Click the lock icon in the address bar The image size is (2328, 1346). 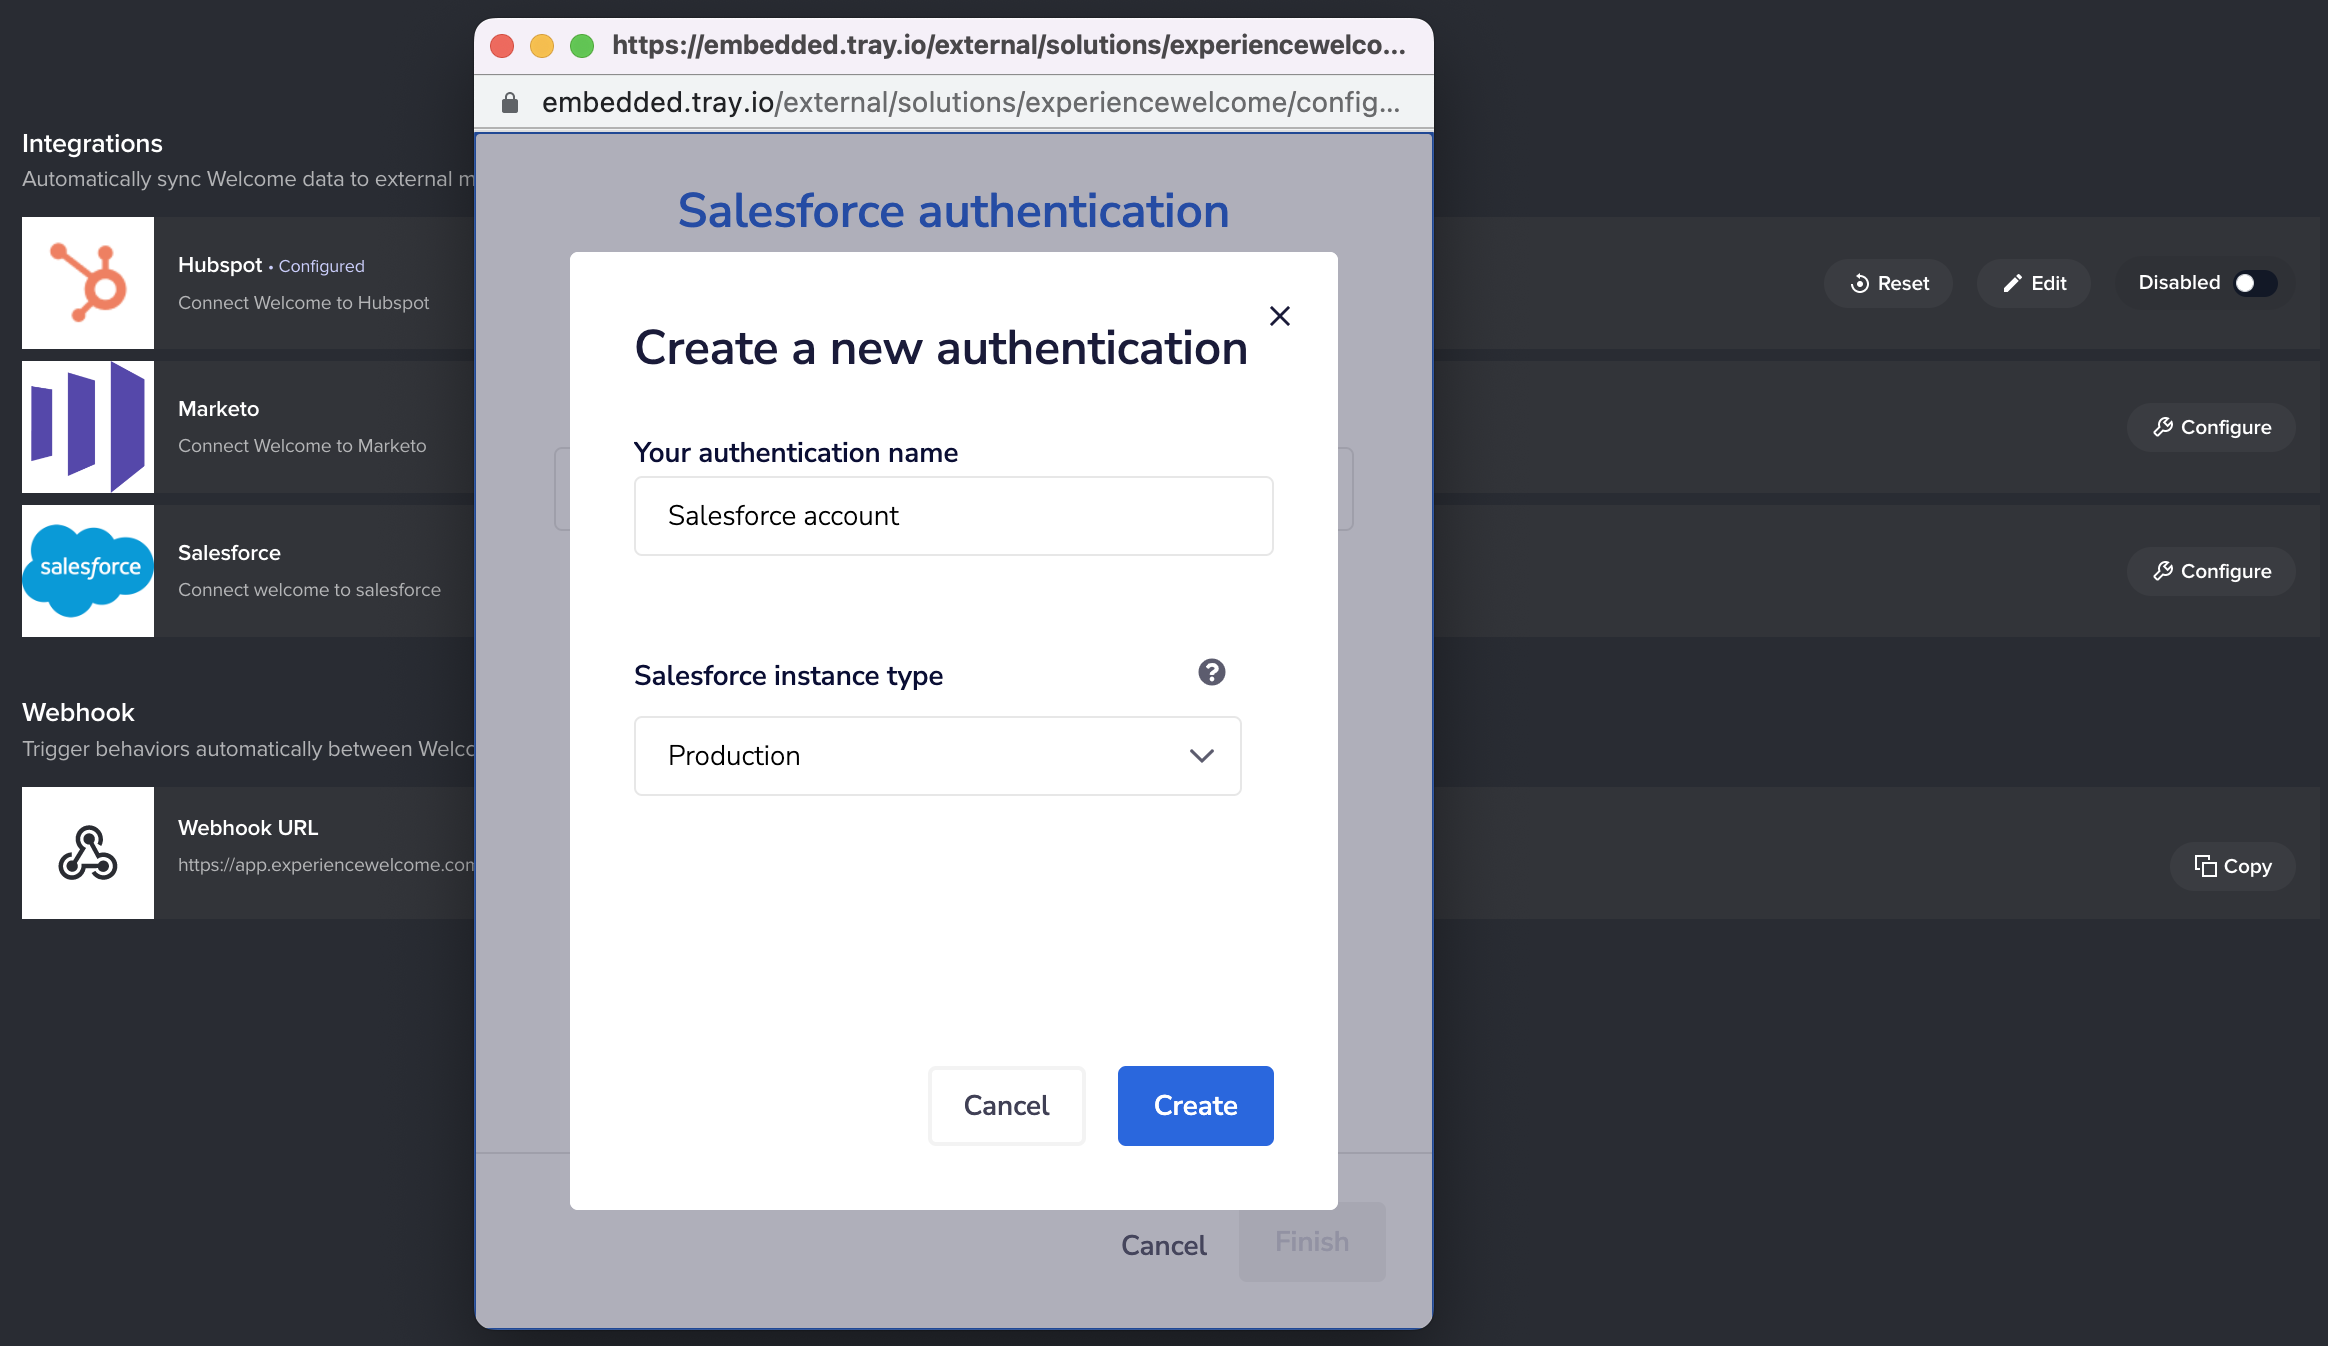pyautogui.click(x=510, y=103)
